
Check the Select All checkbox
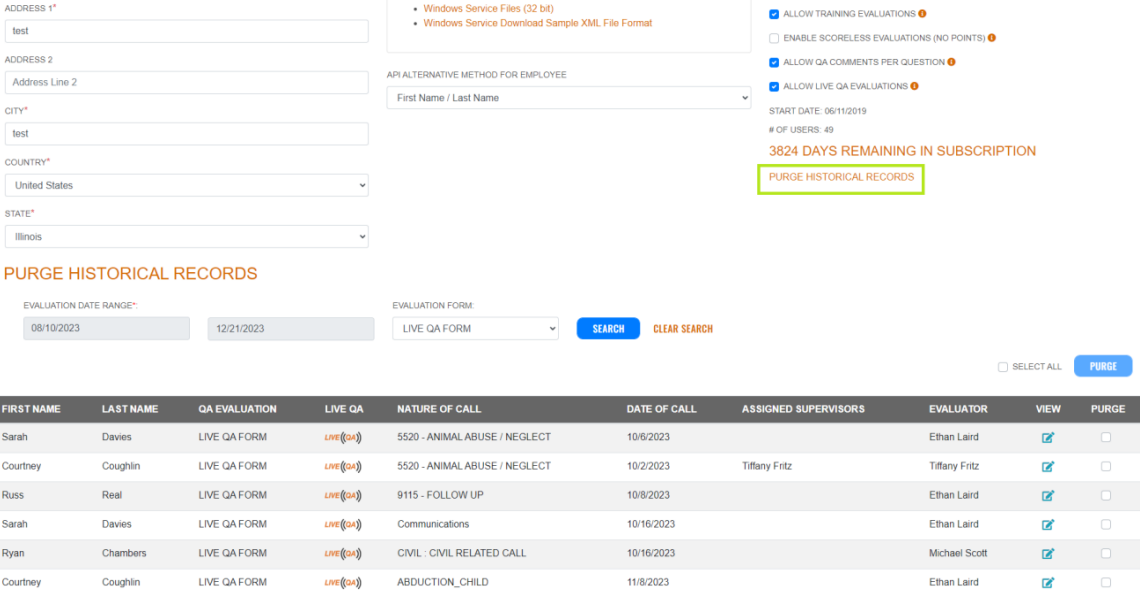pos(1002,367)
